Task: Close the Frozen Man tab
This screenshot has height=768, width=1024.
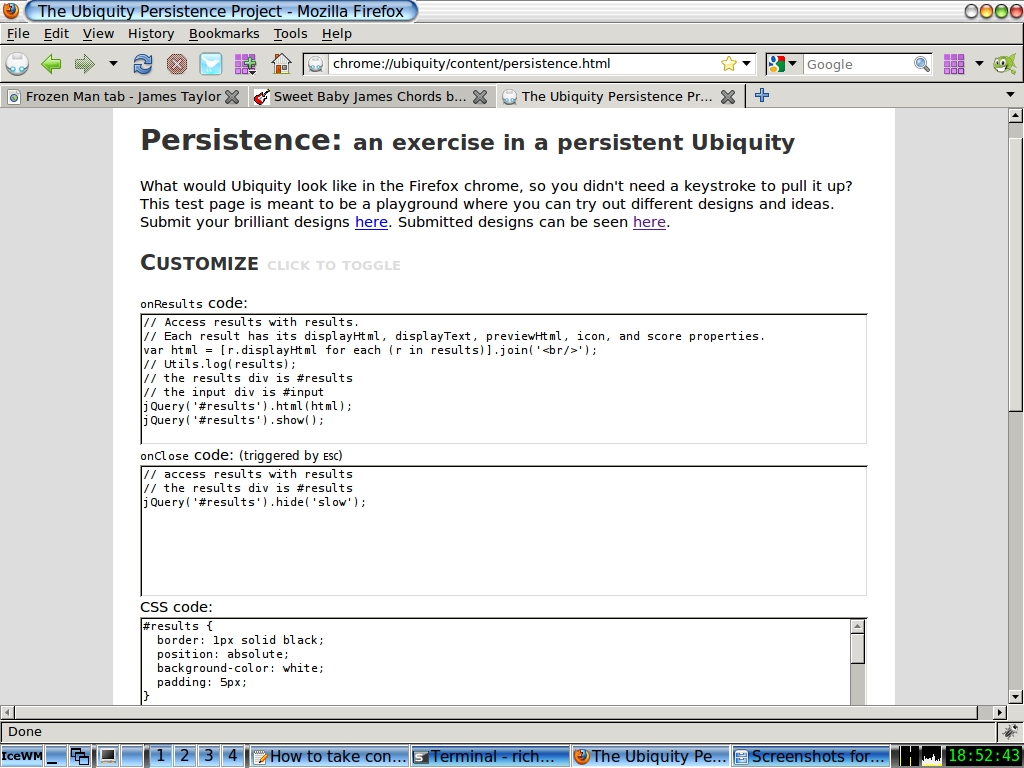Action: coord(232,97)
